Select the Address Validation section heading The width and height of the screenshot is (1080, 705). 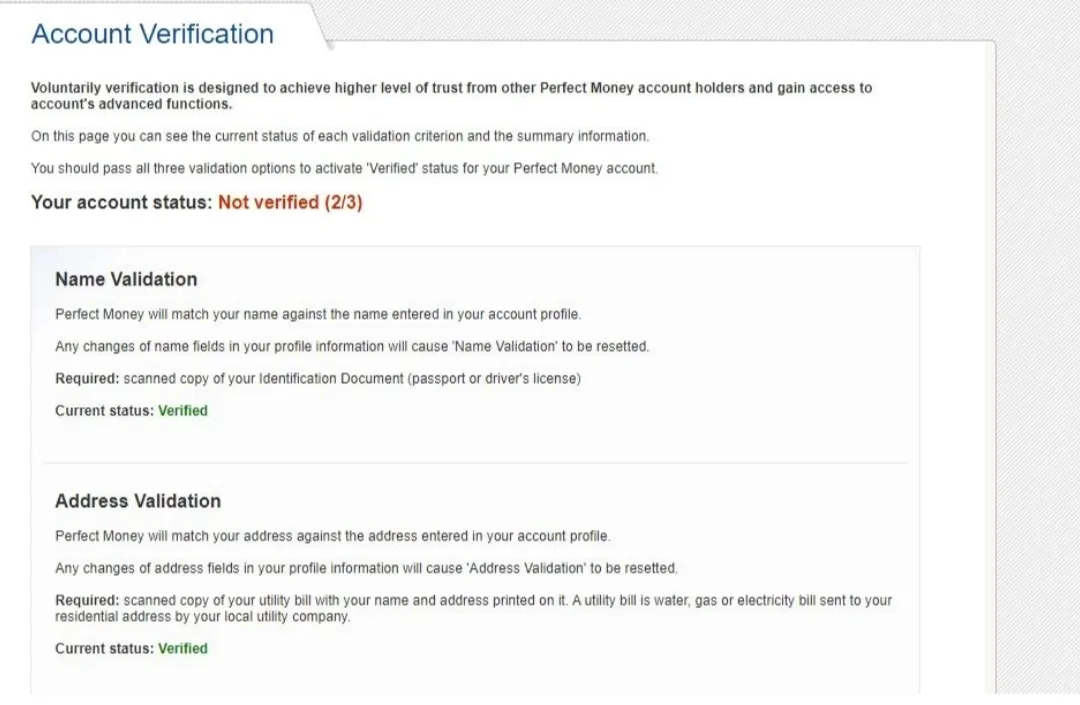click(x=138, y=501)
